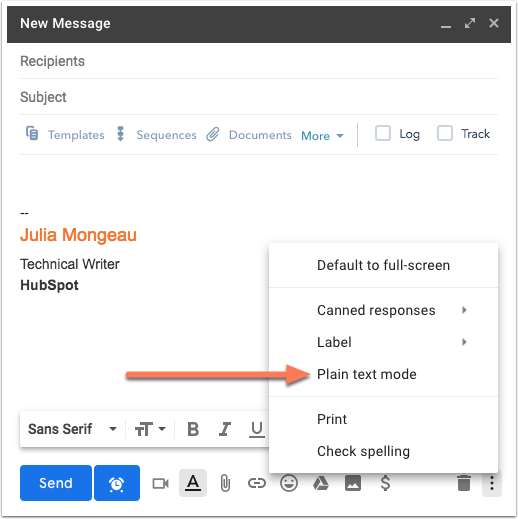Attach files with paperclip icon
The height and width of the screenshot is (519, 518).
(225, 483)
